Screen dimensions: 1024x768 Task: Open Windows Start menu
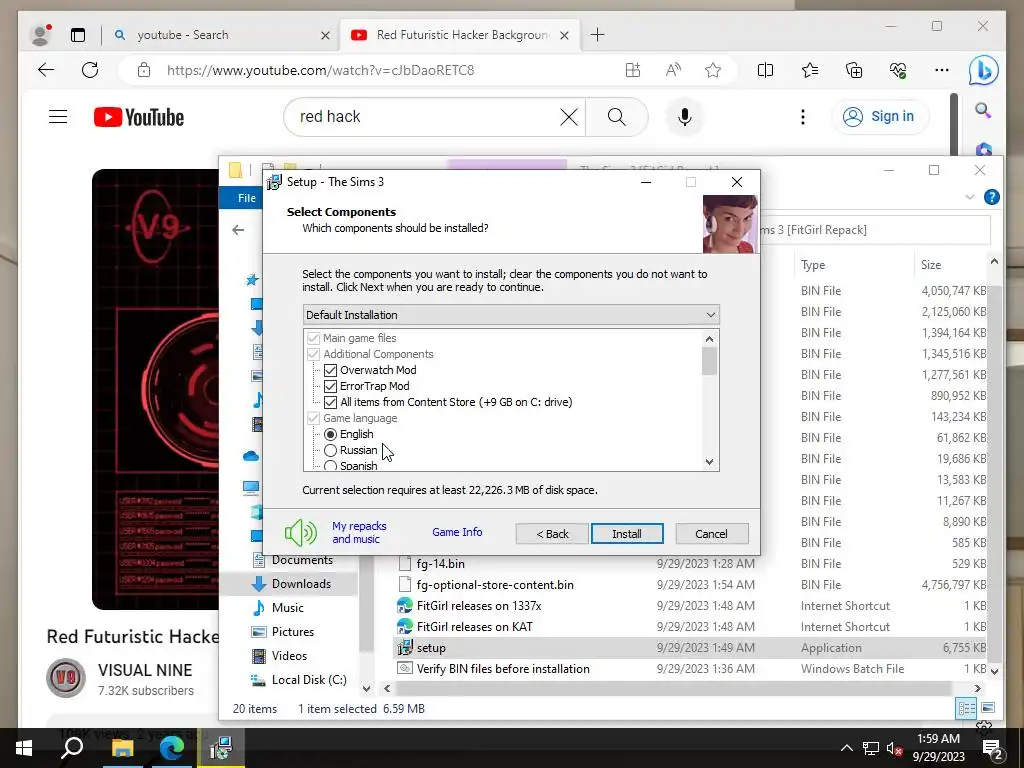click(24, 748)
